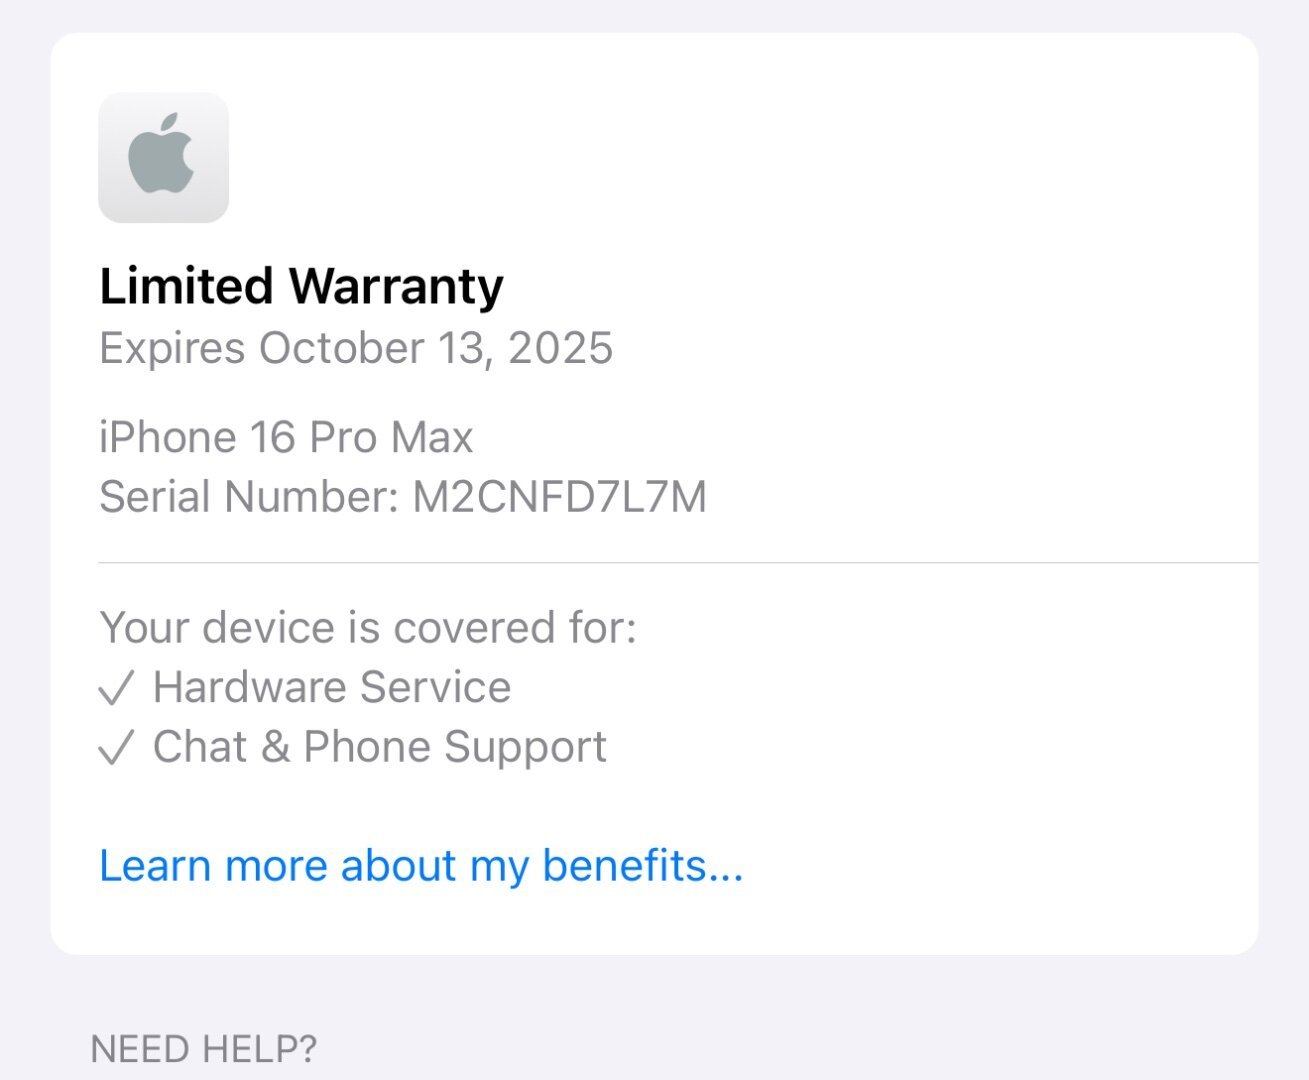Click the checkmark beside Chat & Phone Support
1309x1080 pixels.
pos(116,748)
